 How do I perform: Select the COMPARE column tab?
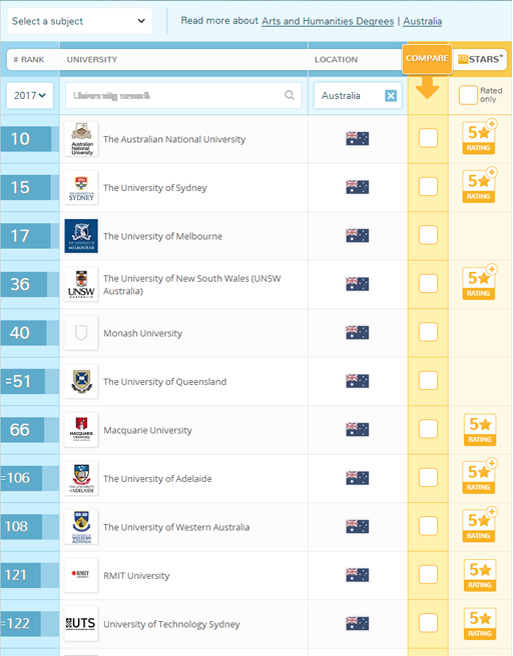click(427, 59)
